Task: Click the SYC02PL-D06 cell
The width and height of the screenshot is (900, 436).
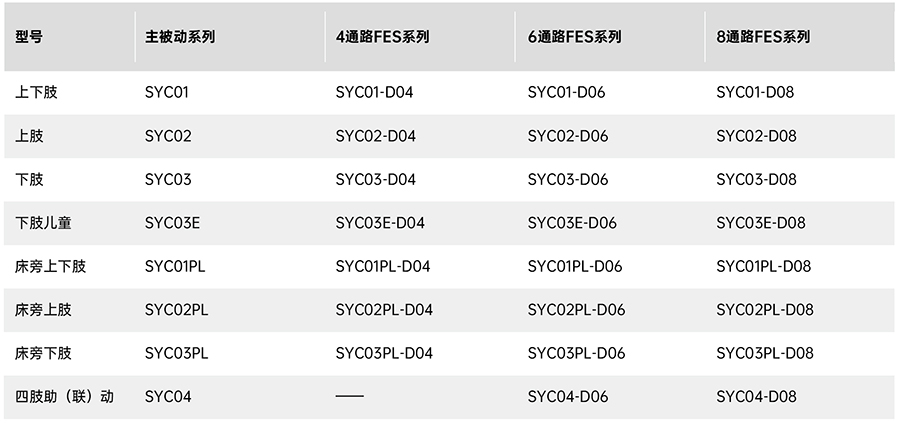Action: (576, 310)
